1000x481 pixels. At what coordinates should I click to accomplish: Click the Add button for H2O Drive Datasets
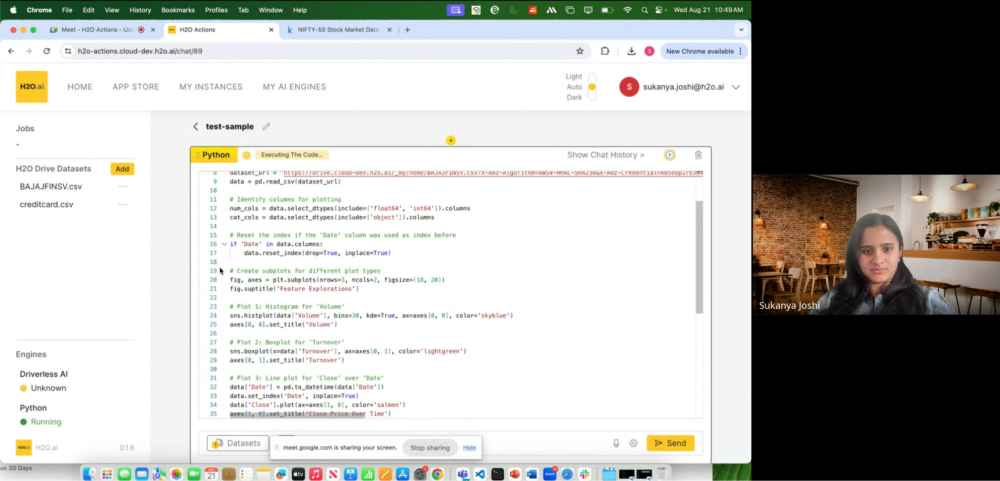click(122, 169)
